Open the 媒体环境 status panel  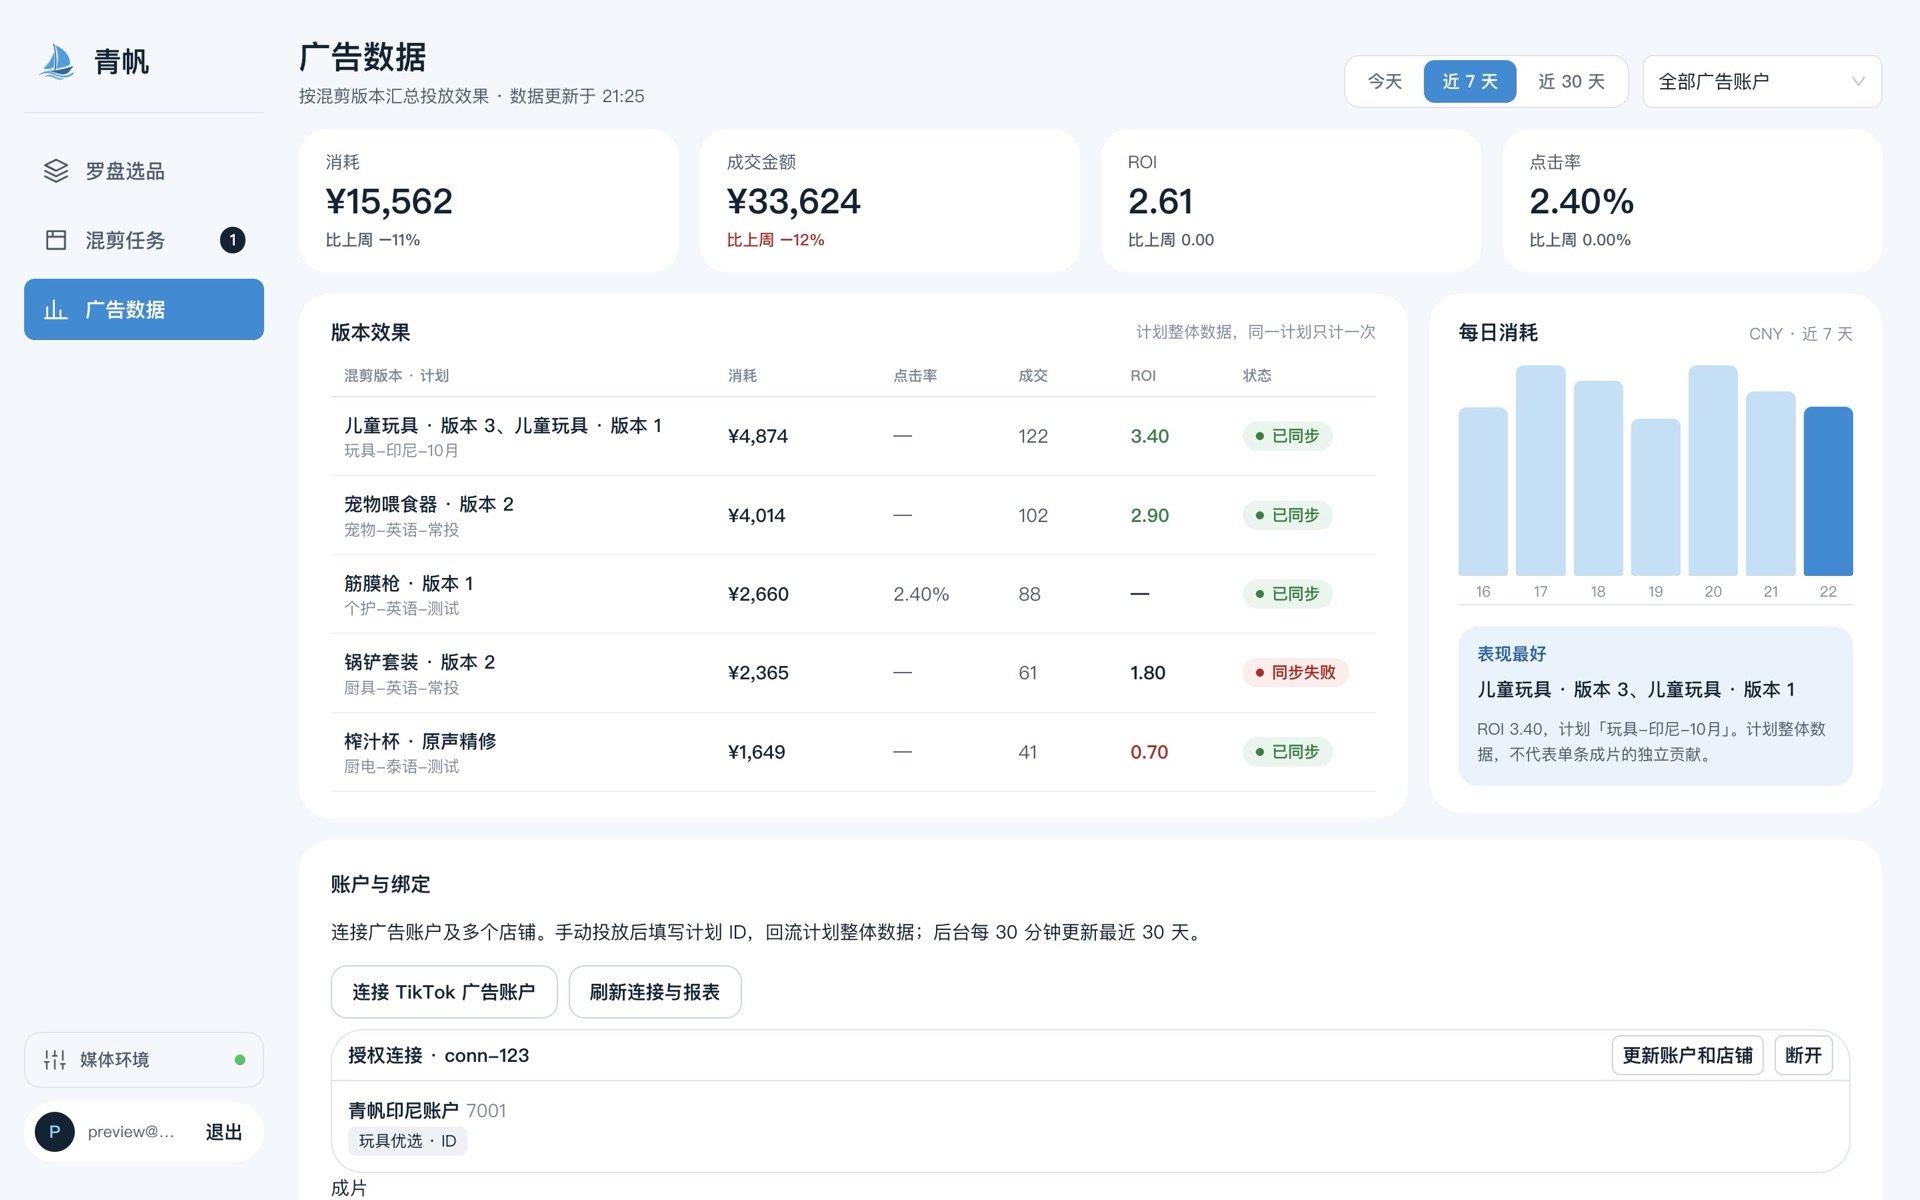click(x=144, y=1060)
